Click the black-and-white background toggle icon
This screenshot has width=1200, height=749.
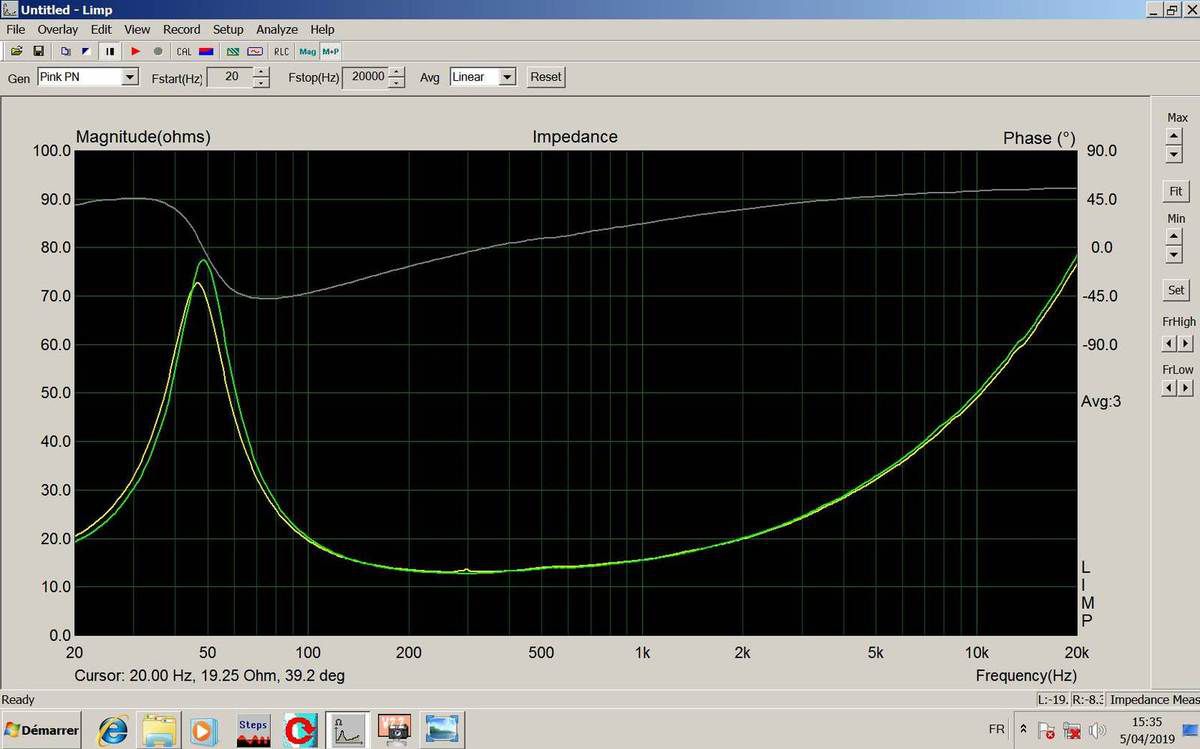[86, 51]
